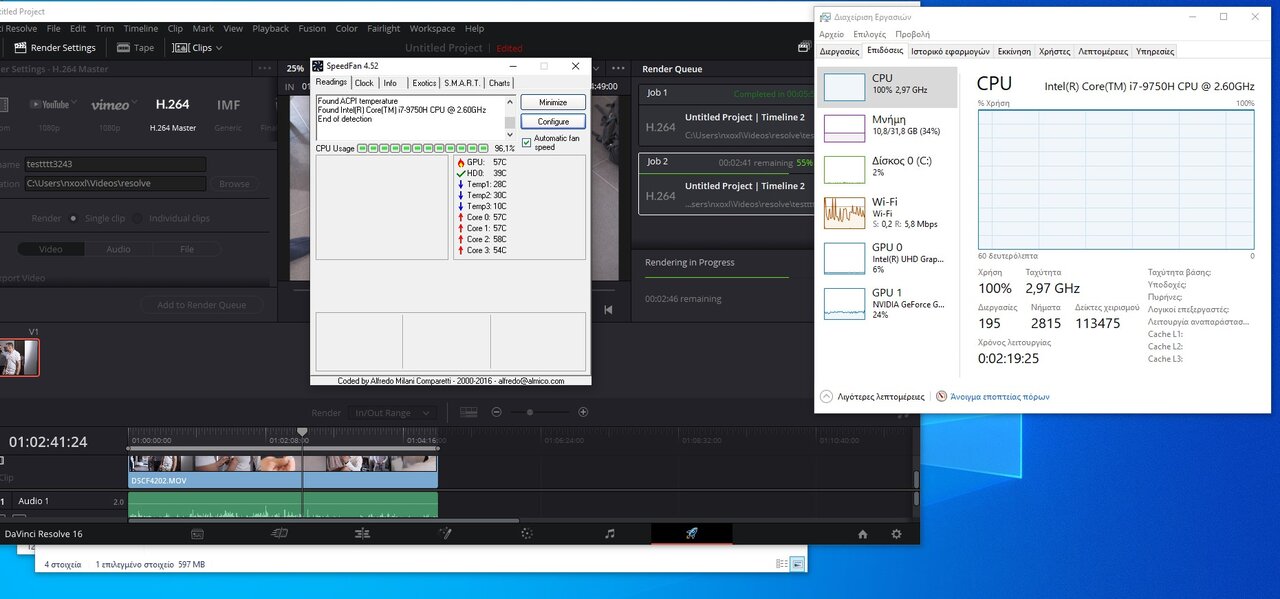This screenshot has width=1280, height=599.
Task: Select the Audio tab in render settings
Action: coord(118,249)
